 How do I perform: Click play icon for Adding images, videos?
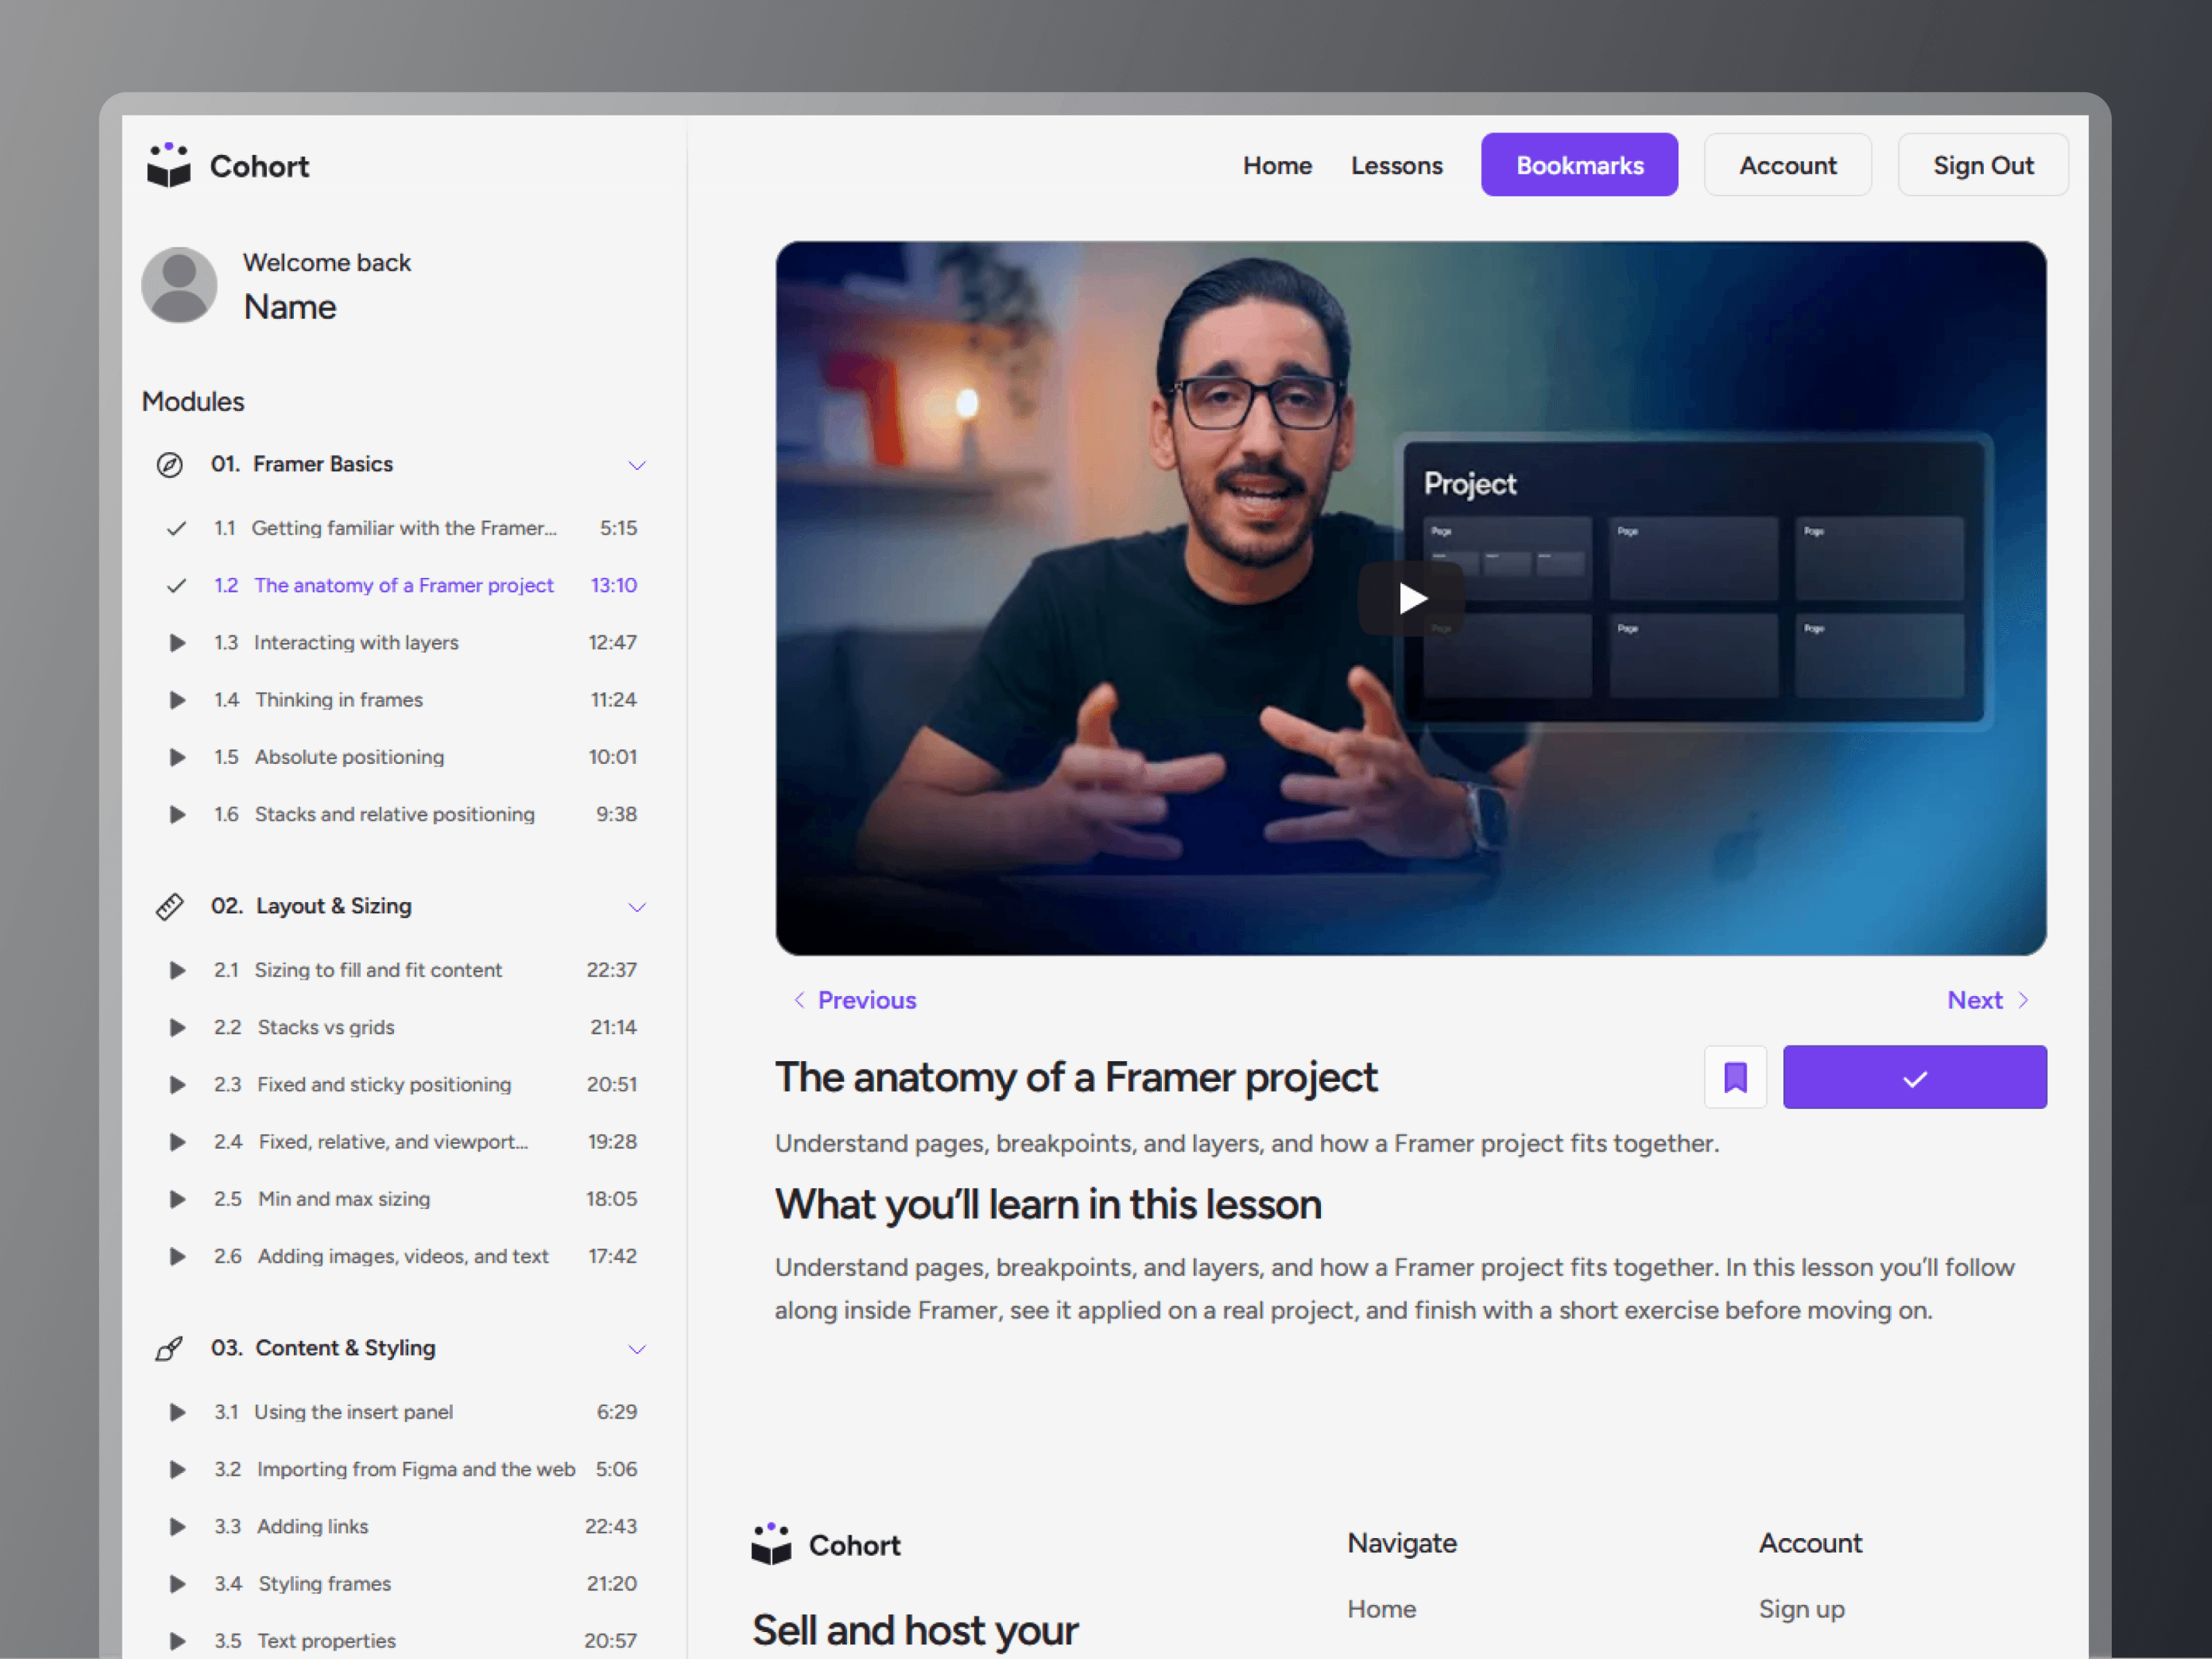click(177, 1256)
